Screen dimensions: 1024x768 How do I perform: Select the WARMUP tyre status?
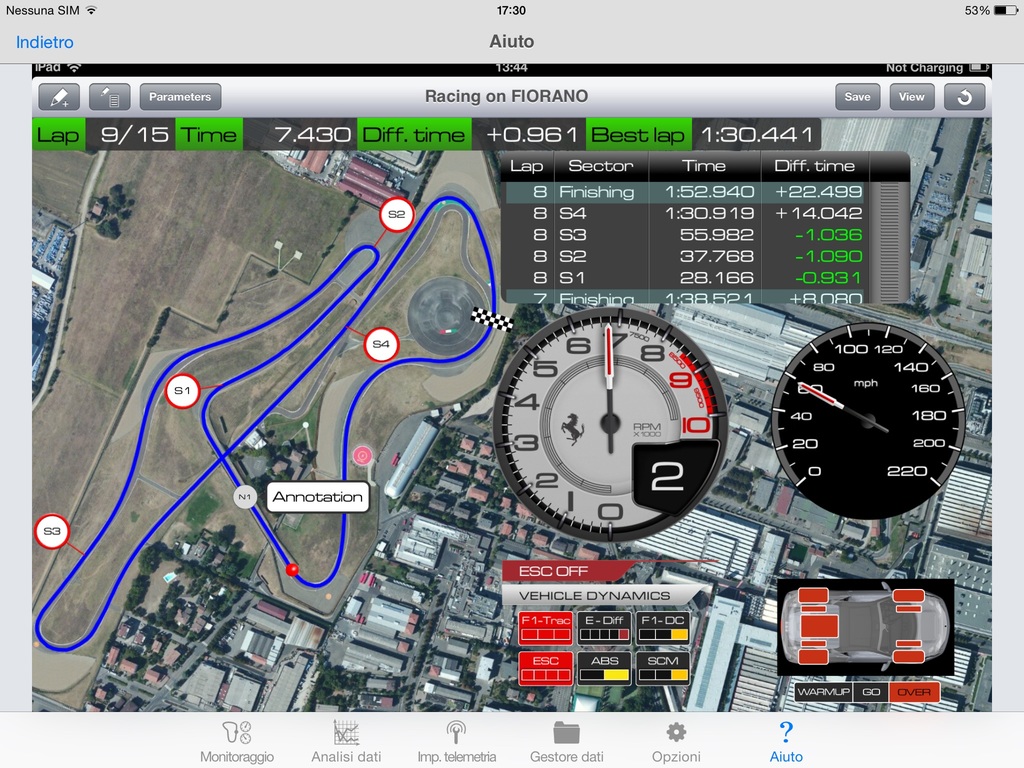[824, 692]
